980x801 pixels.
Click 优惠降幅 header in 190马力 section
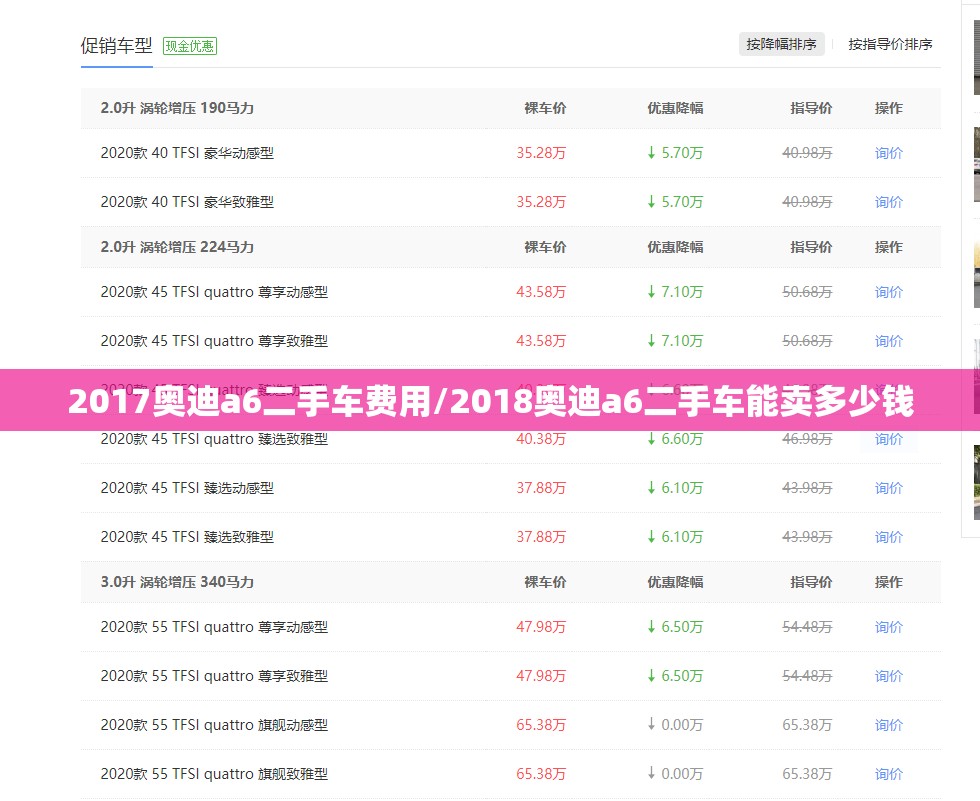(x=675, y=108)
